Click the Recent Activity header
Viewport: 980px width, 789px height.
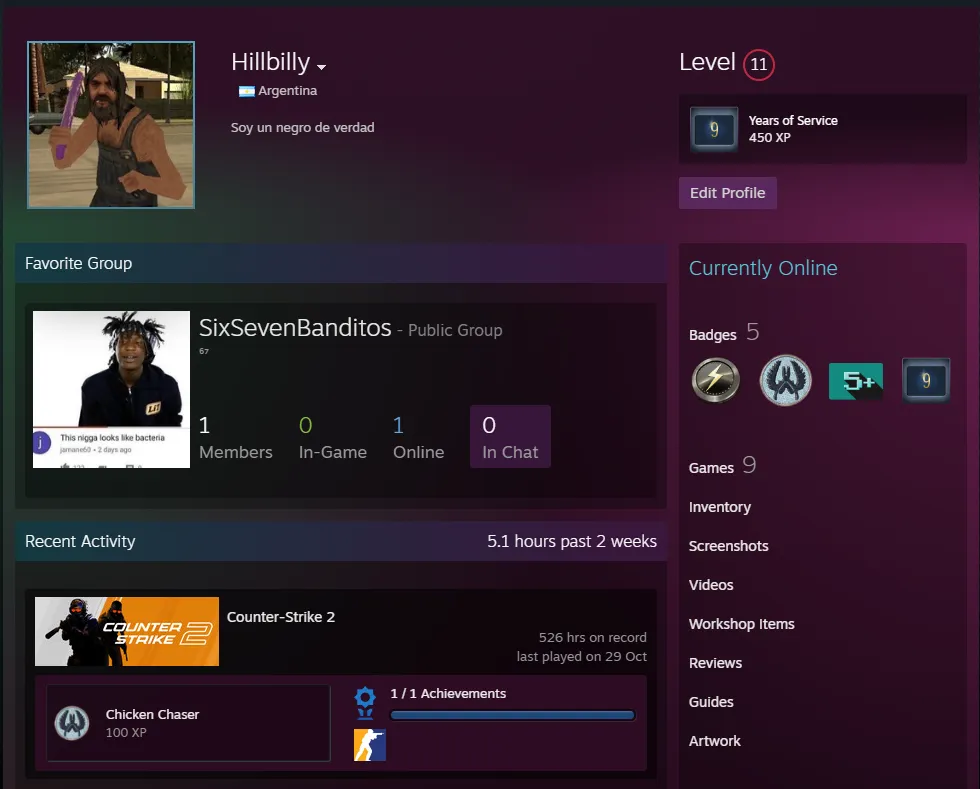[80, 541]
